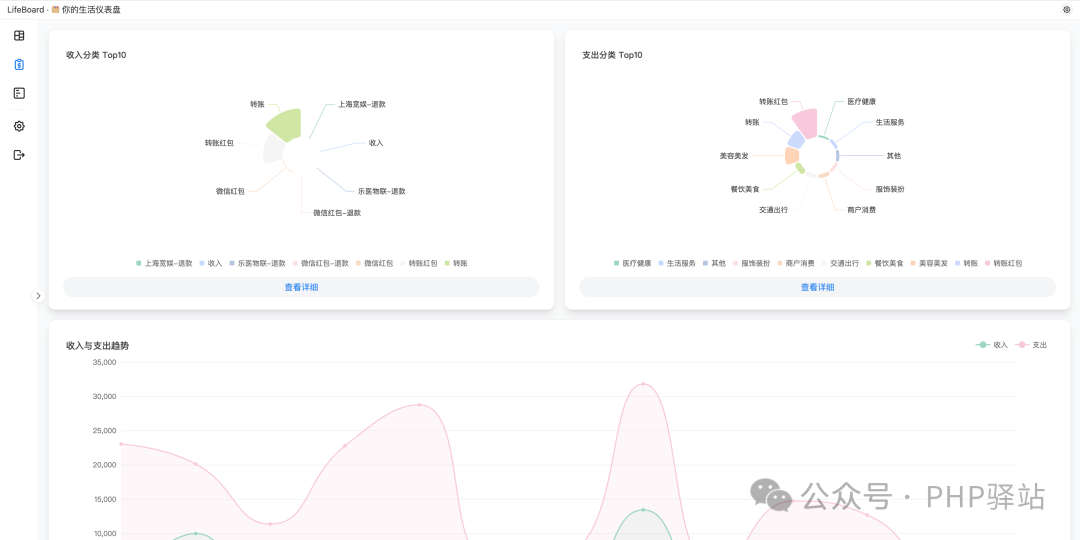Open the dashboard grid icon in sidebar
The width and height of the screenshot is (1080, 540).
click(x=19, y=36)
